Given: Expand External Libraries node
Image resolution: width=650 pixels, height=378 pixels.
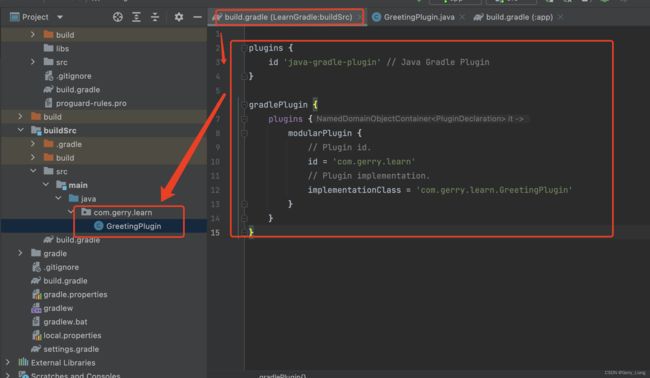Looking at the screenshot, I should (7, 362).
